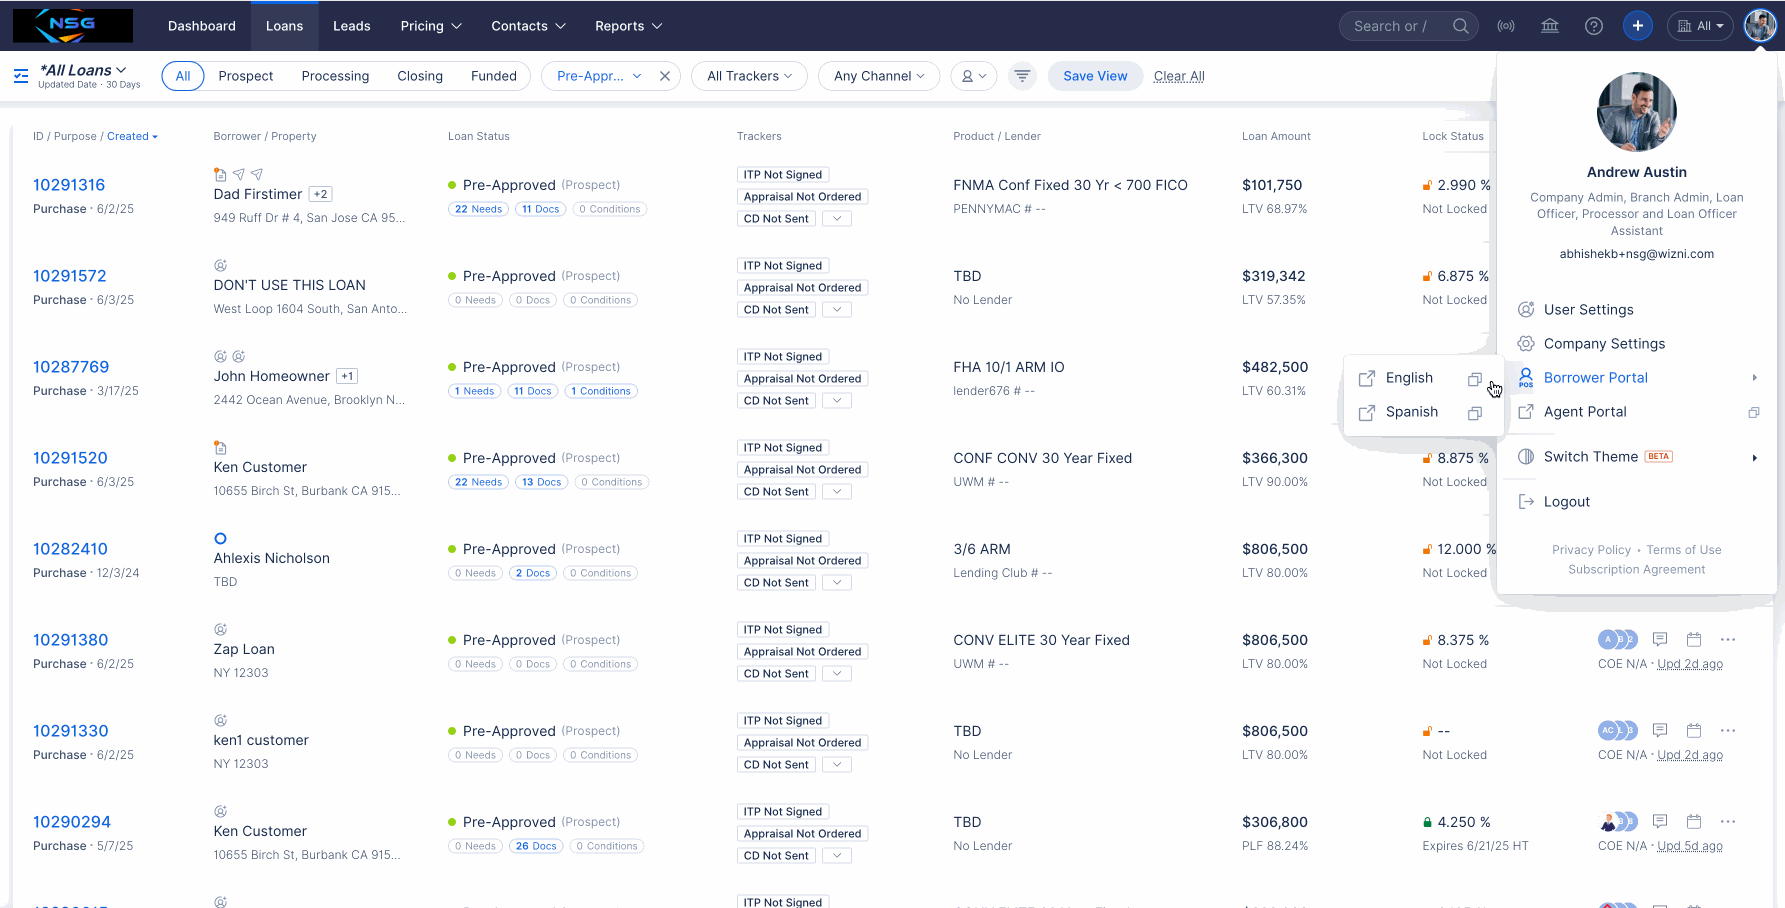
Task: Expand the Switch Theme submenu
Action: [x=1637, y=457]
